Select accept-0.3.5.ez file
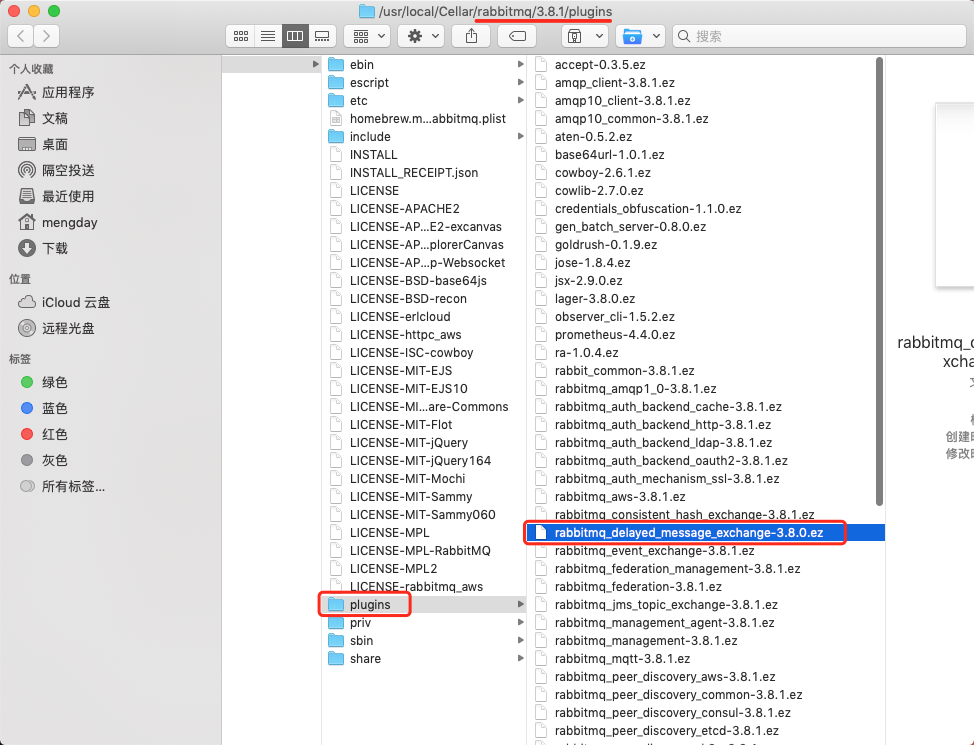The height and width of the screenshot is (745, 974). (705, 65)
